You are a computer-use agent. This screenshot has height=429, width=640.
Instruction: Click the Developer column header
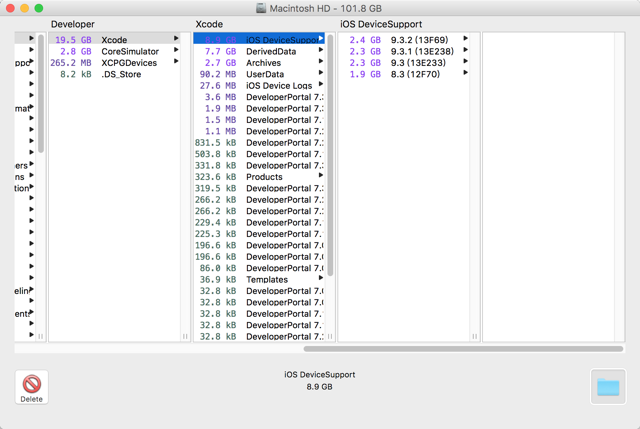click(73, 24)
